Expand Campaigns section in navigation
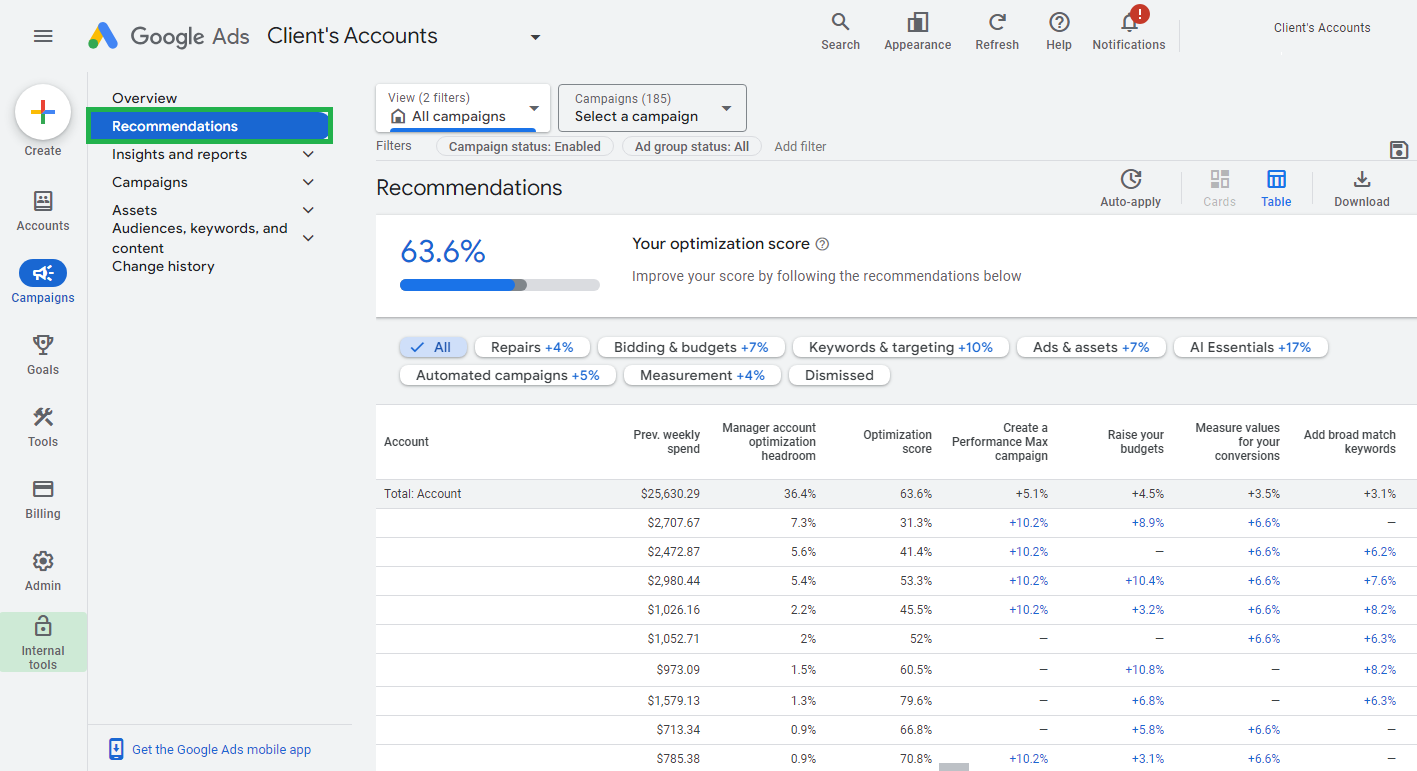Image resolution: width=1417 pixels, height=771 pixels. (308, 182)
